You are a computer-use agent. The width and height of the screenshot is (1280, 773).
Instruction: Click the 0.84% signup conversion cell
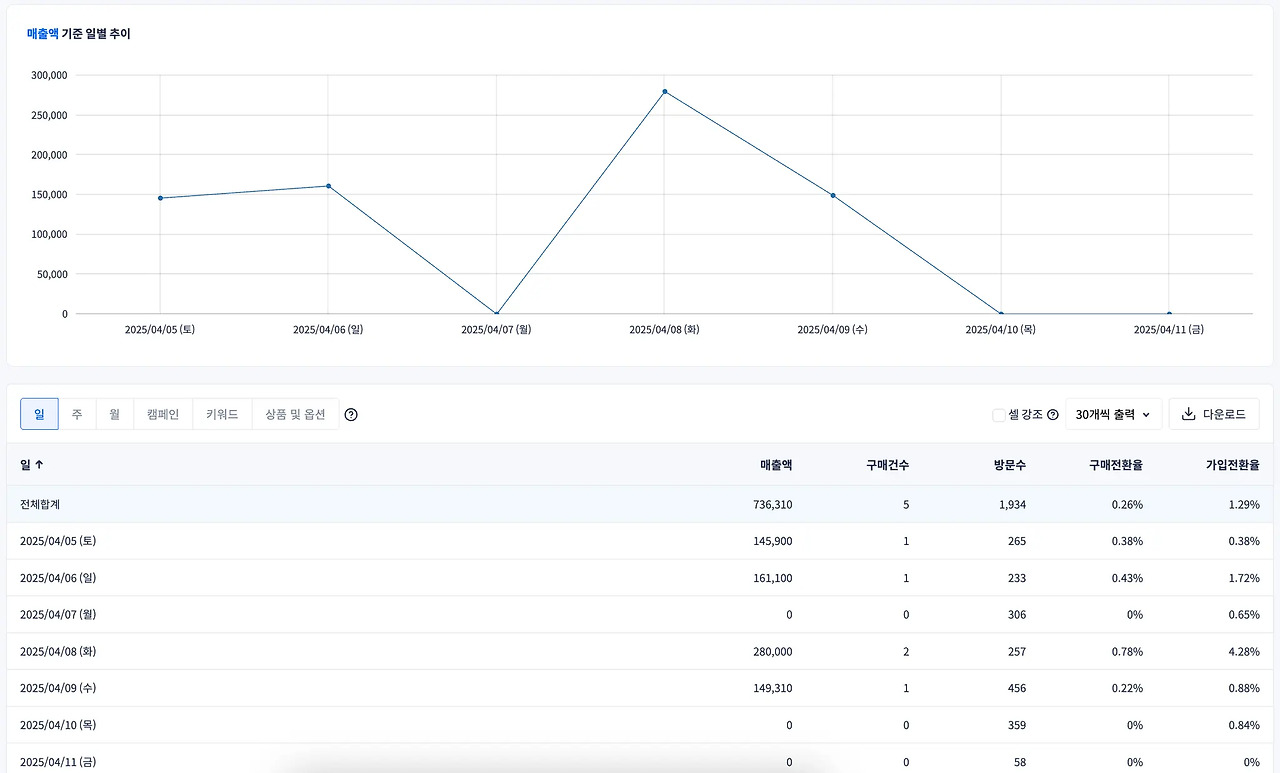1244,725
